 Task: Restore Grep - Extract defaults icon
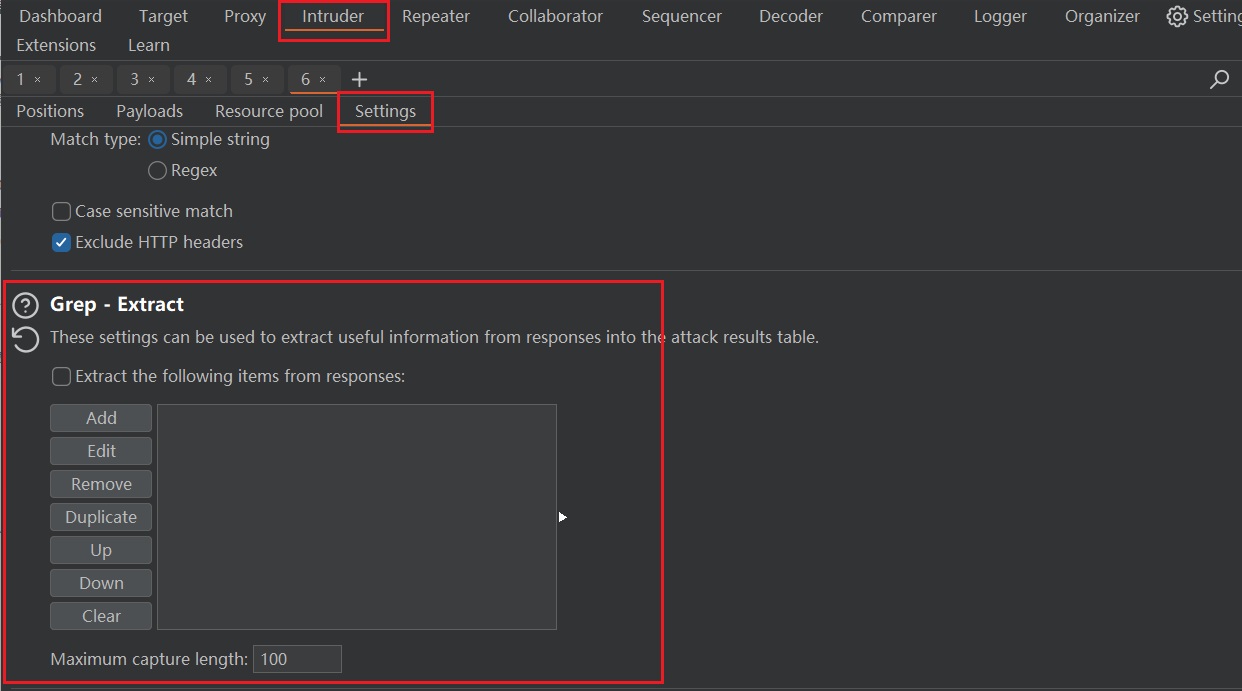pos(25,339)
